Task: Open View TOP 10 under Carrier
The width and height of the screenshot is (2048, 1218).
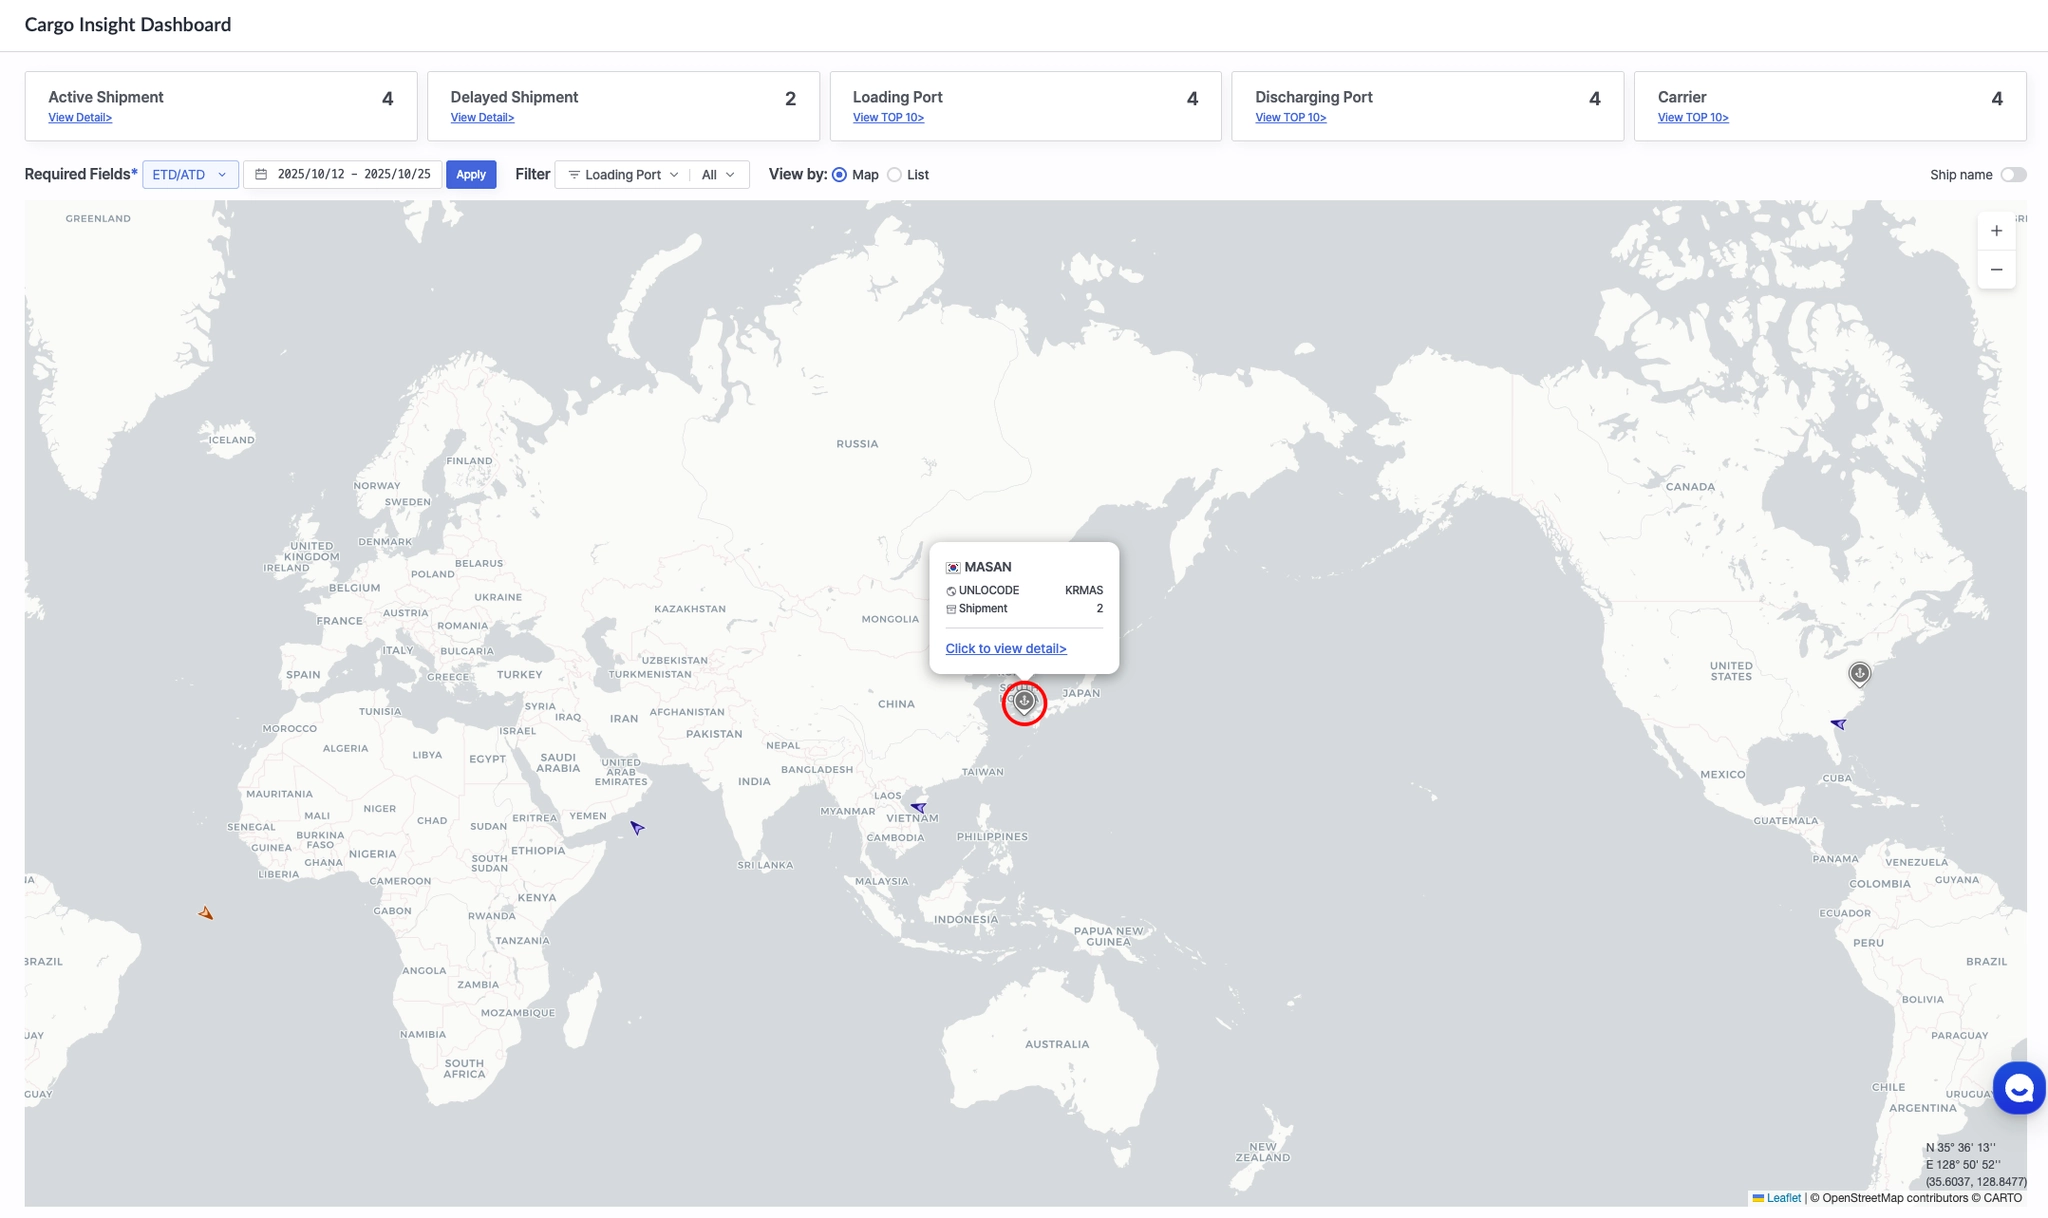Action: pos(1692,118)
